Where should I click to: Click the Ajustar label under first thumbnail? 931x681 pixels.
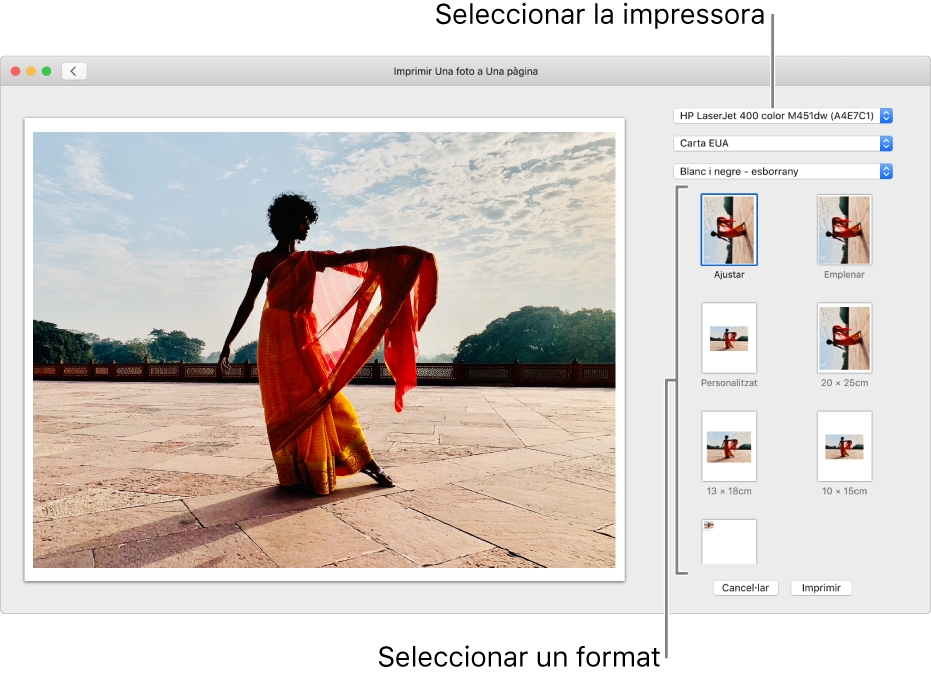[x=729, y=274]
